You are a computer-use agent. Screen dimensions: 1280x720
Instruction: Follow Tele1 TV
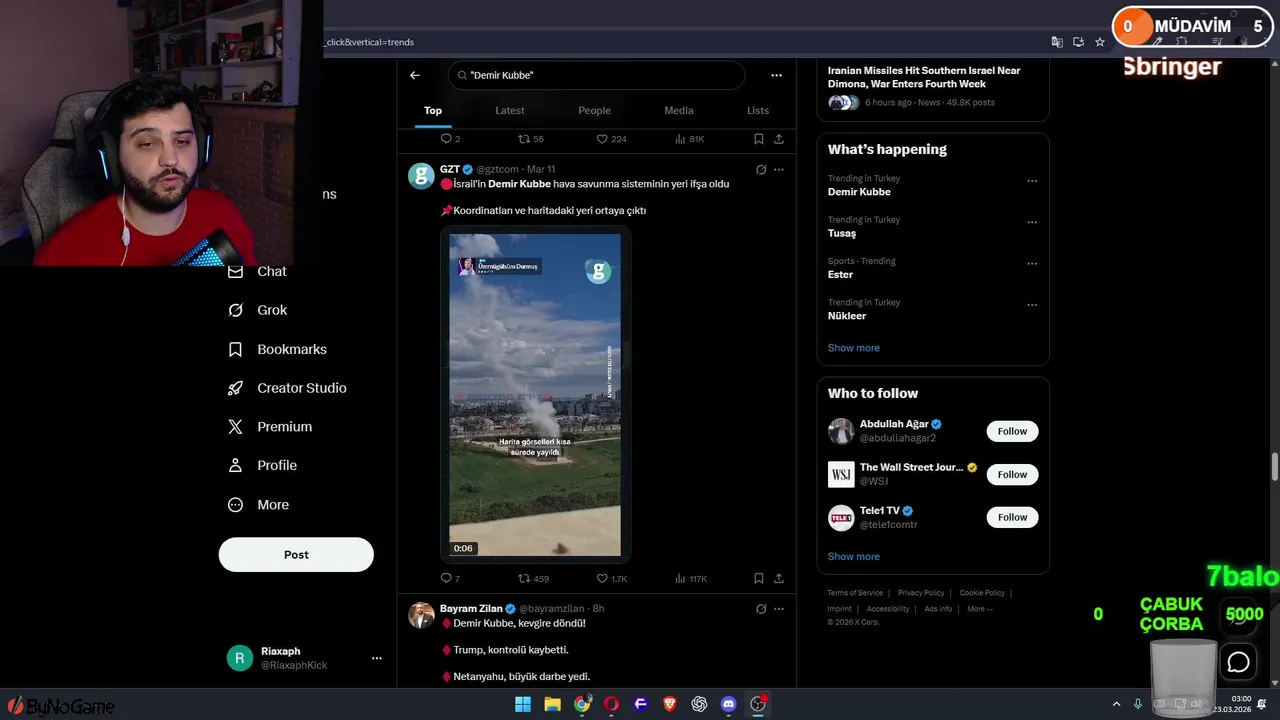tap(1012, 517)
